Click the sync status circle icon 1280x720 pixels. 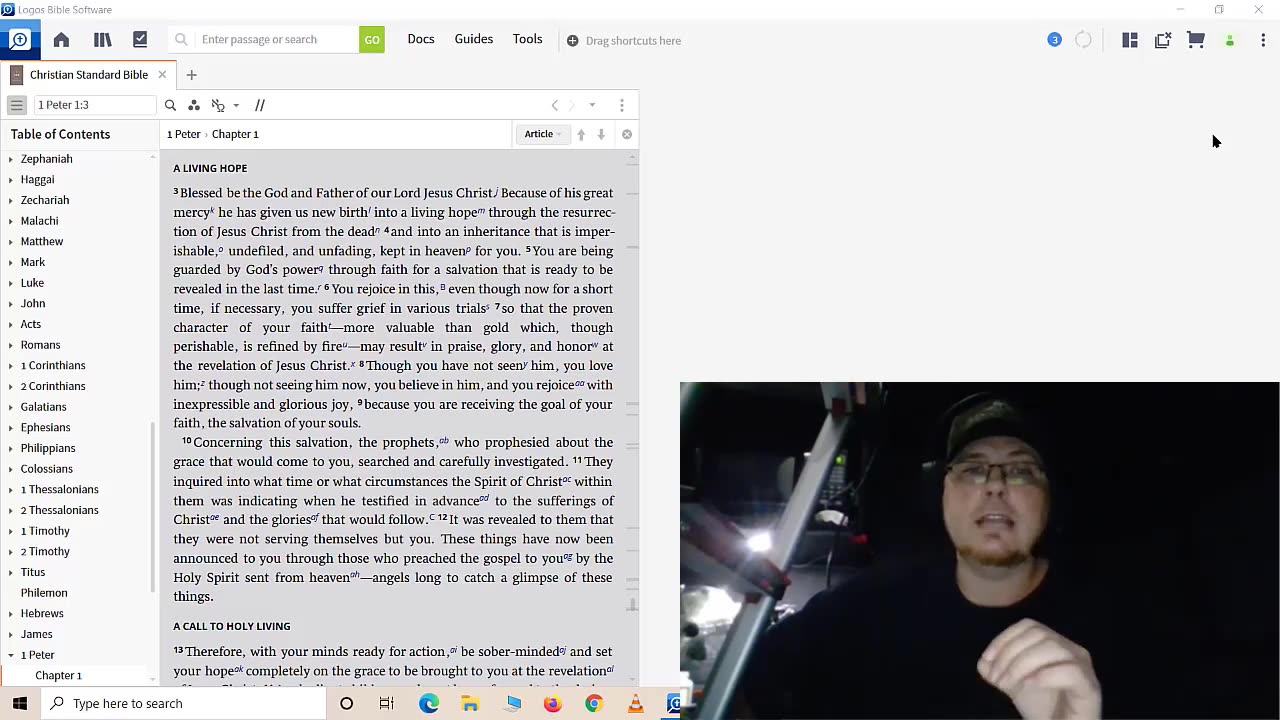pos(1083,40)
